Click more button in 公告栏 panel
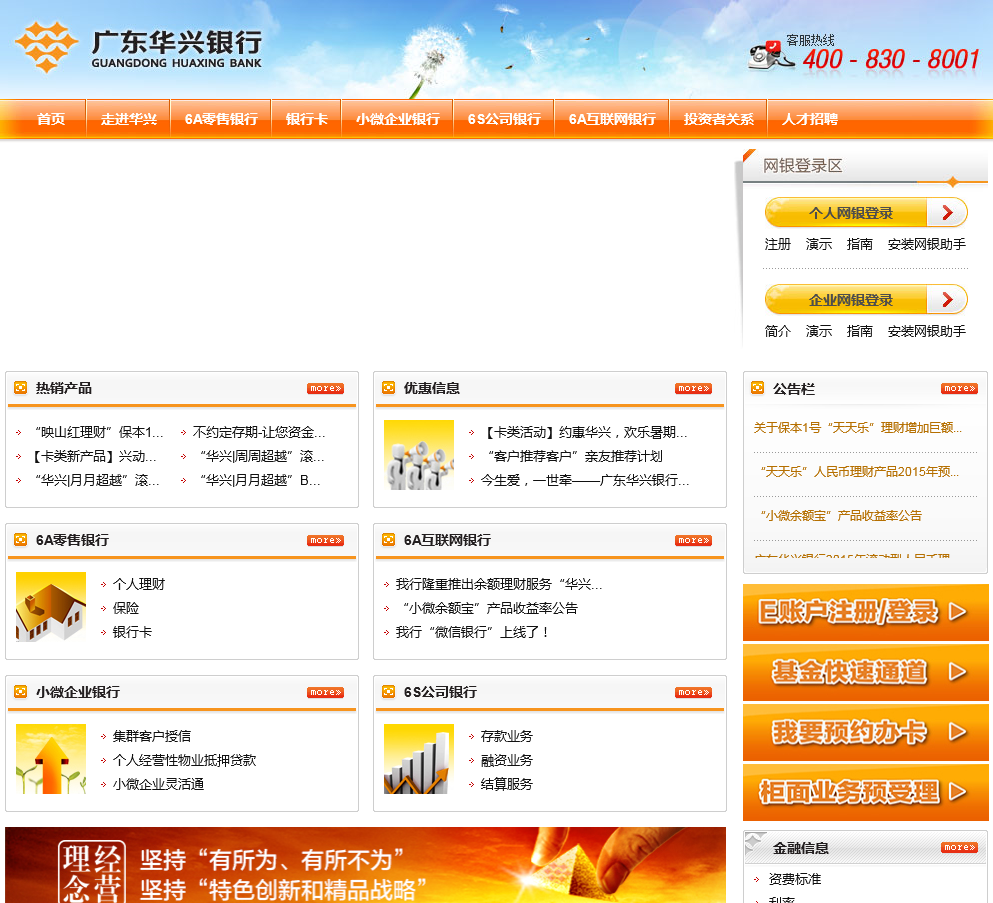 pyautogui.click(x=959, y=388)
